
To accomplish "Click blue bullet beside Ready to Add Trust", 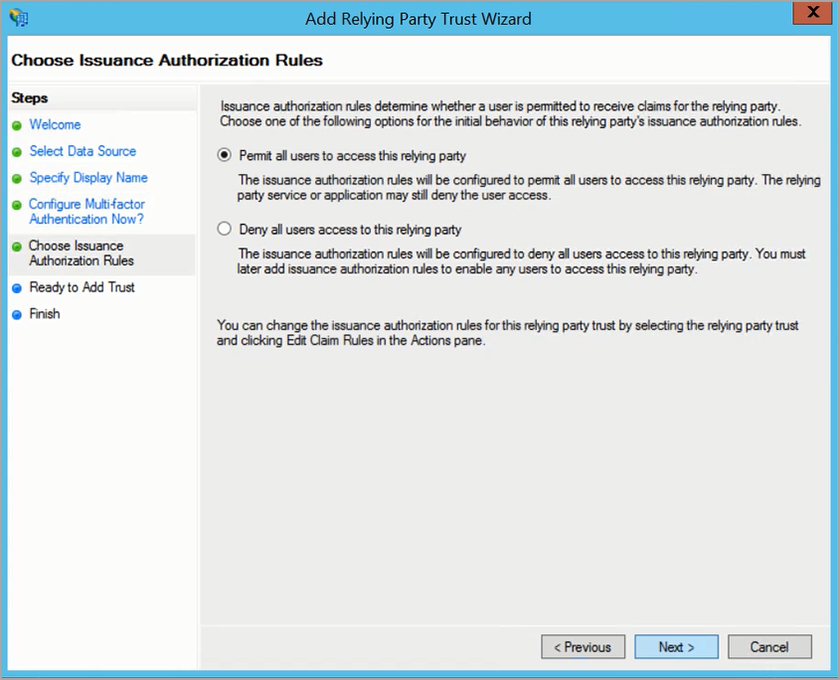I will tap(17, 288).
